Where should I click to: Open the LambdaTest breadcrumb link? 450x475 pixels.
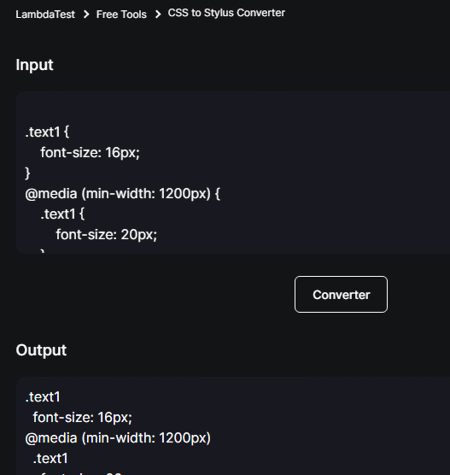(45, 14)
